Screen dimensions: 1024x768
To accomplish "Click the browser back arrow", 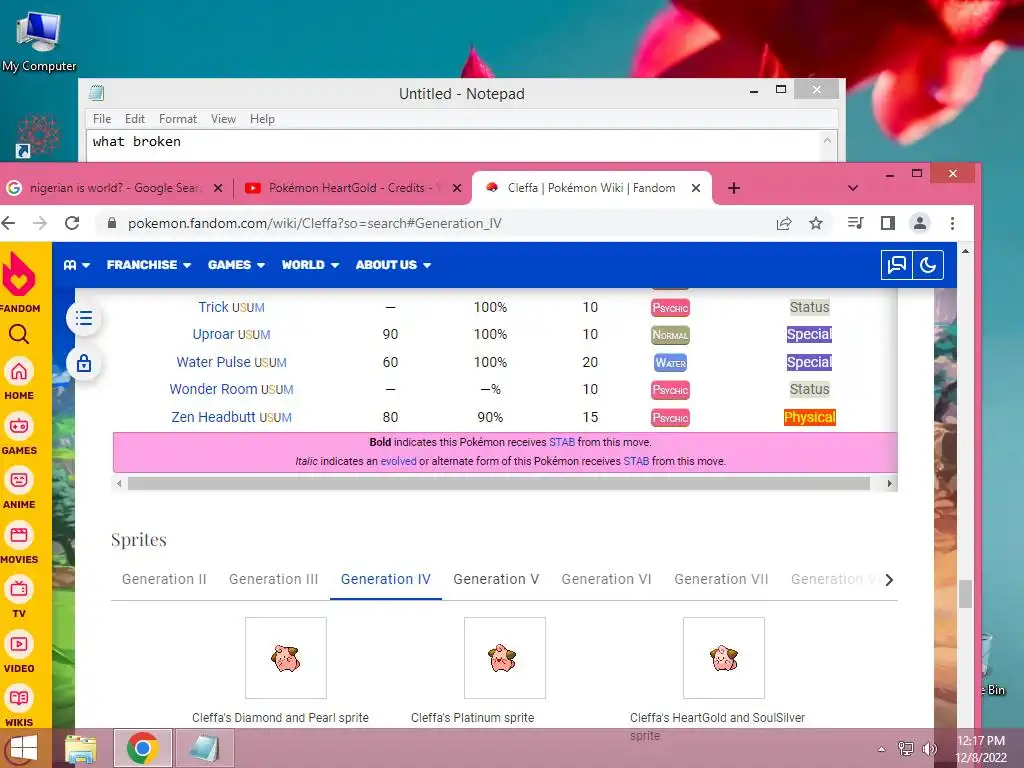I will click(x=8, y=223).
